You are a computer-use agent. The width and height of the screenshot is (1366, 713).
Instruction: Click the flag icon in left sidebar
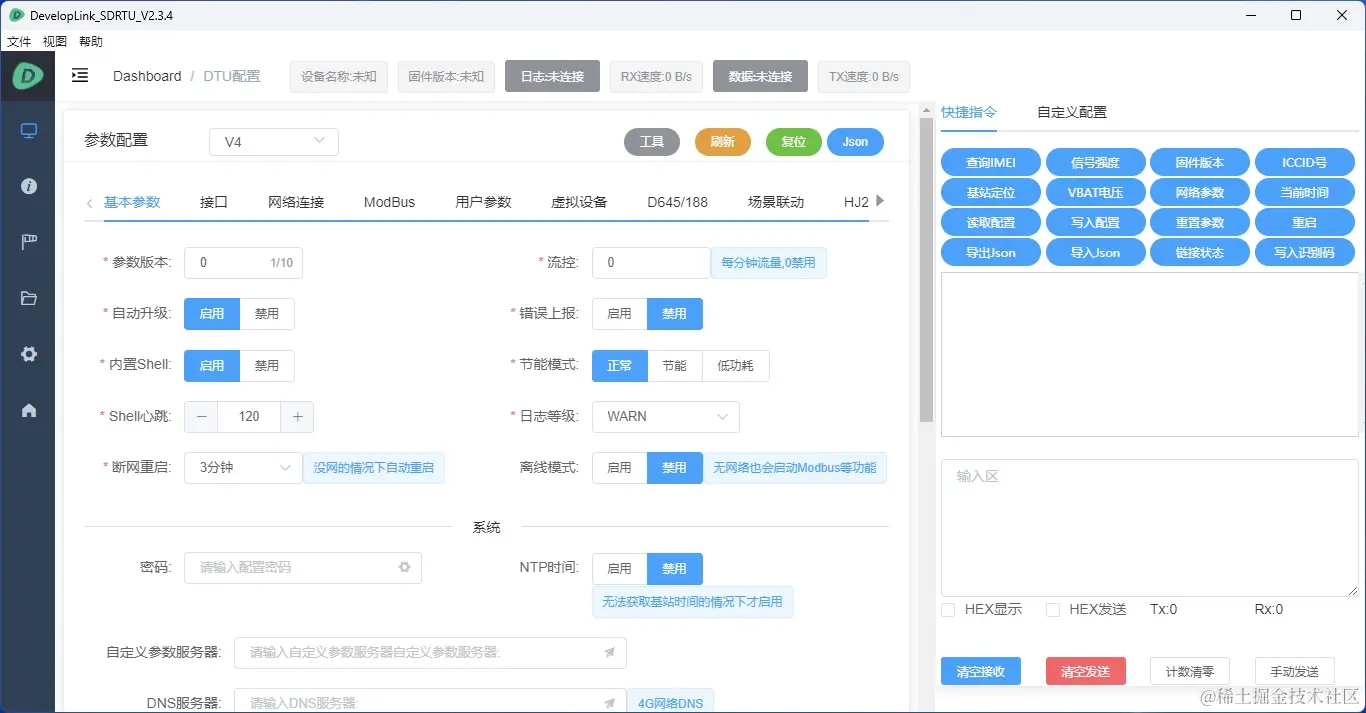point(27,241)
